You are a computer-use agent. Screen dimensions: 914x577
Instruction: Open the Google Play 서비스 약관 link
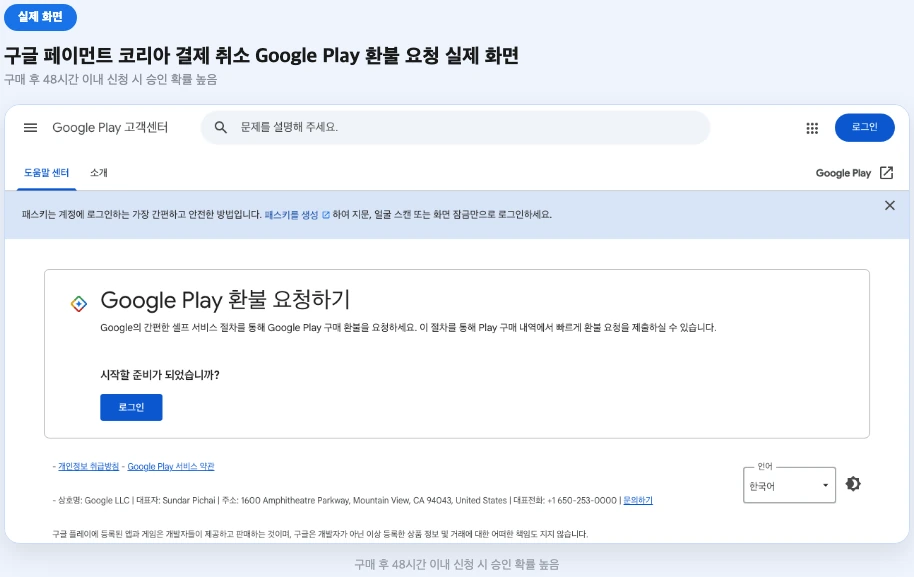point(171,466)
